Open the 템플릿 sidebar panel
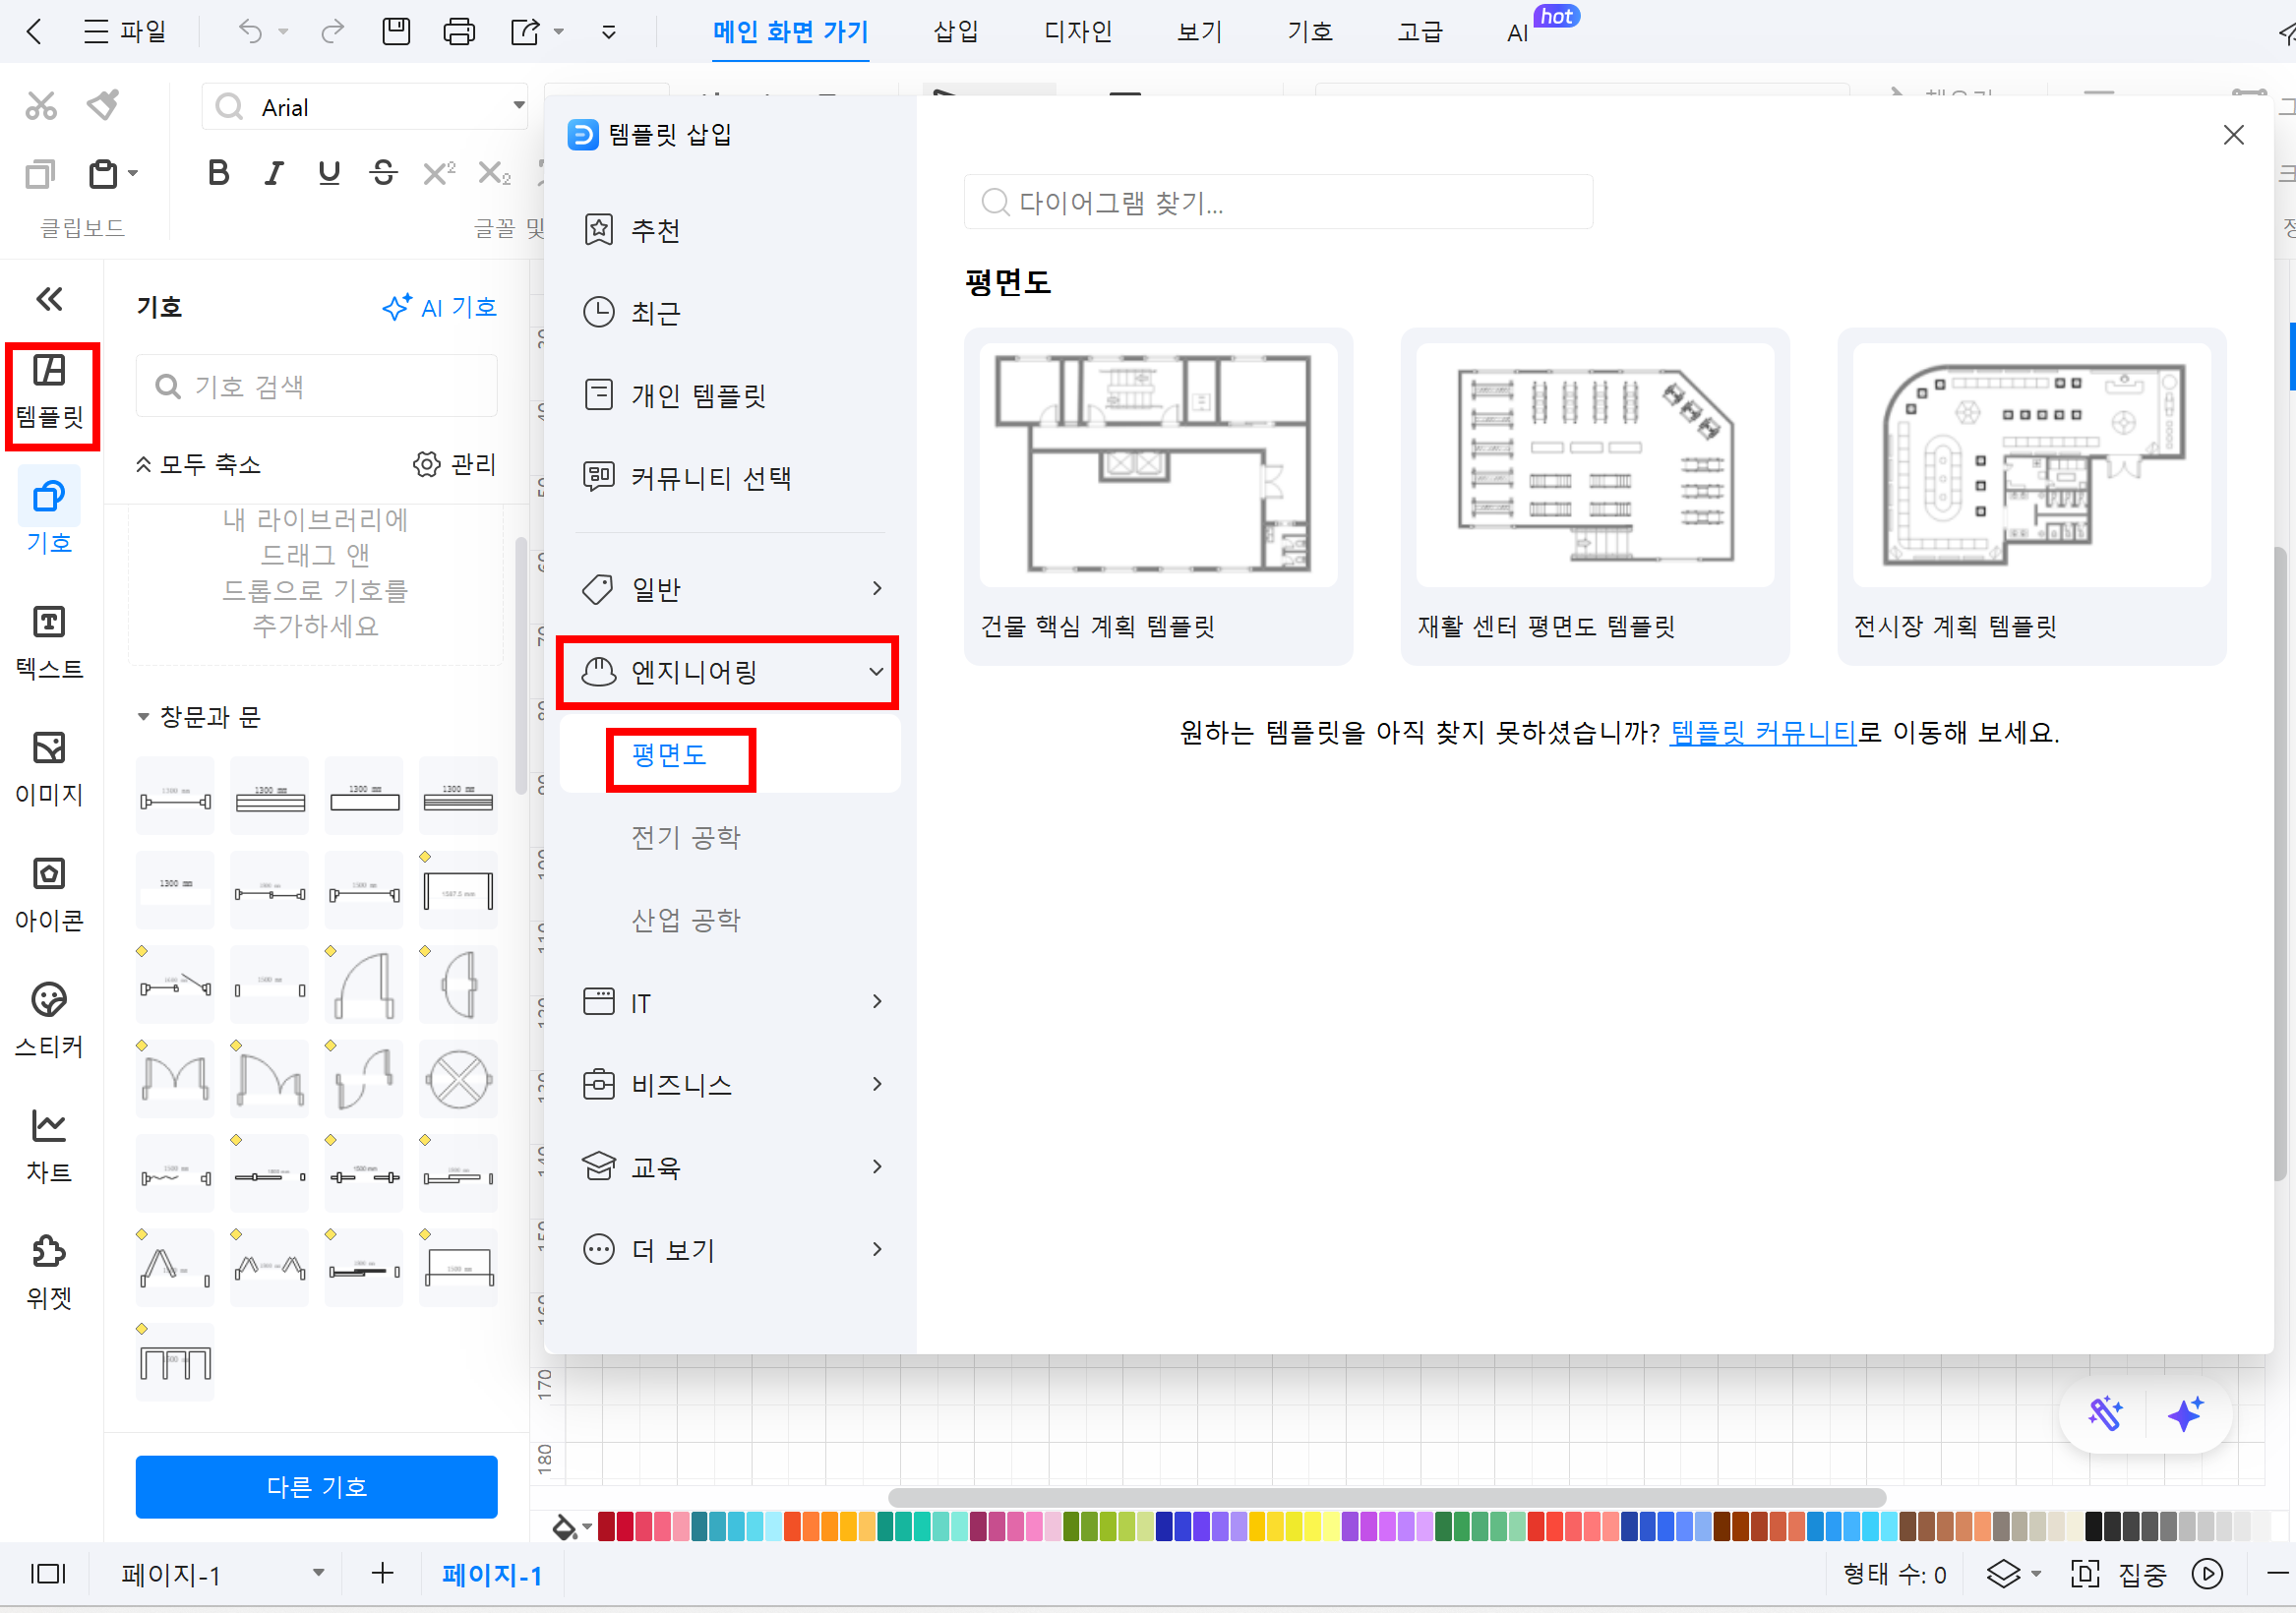The image size is (2296, 1613). [x=49, y=392]
